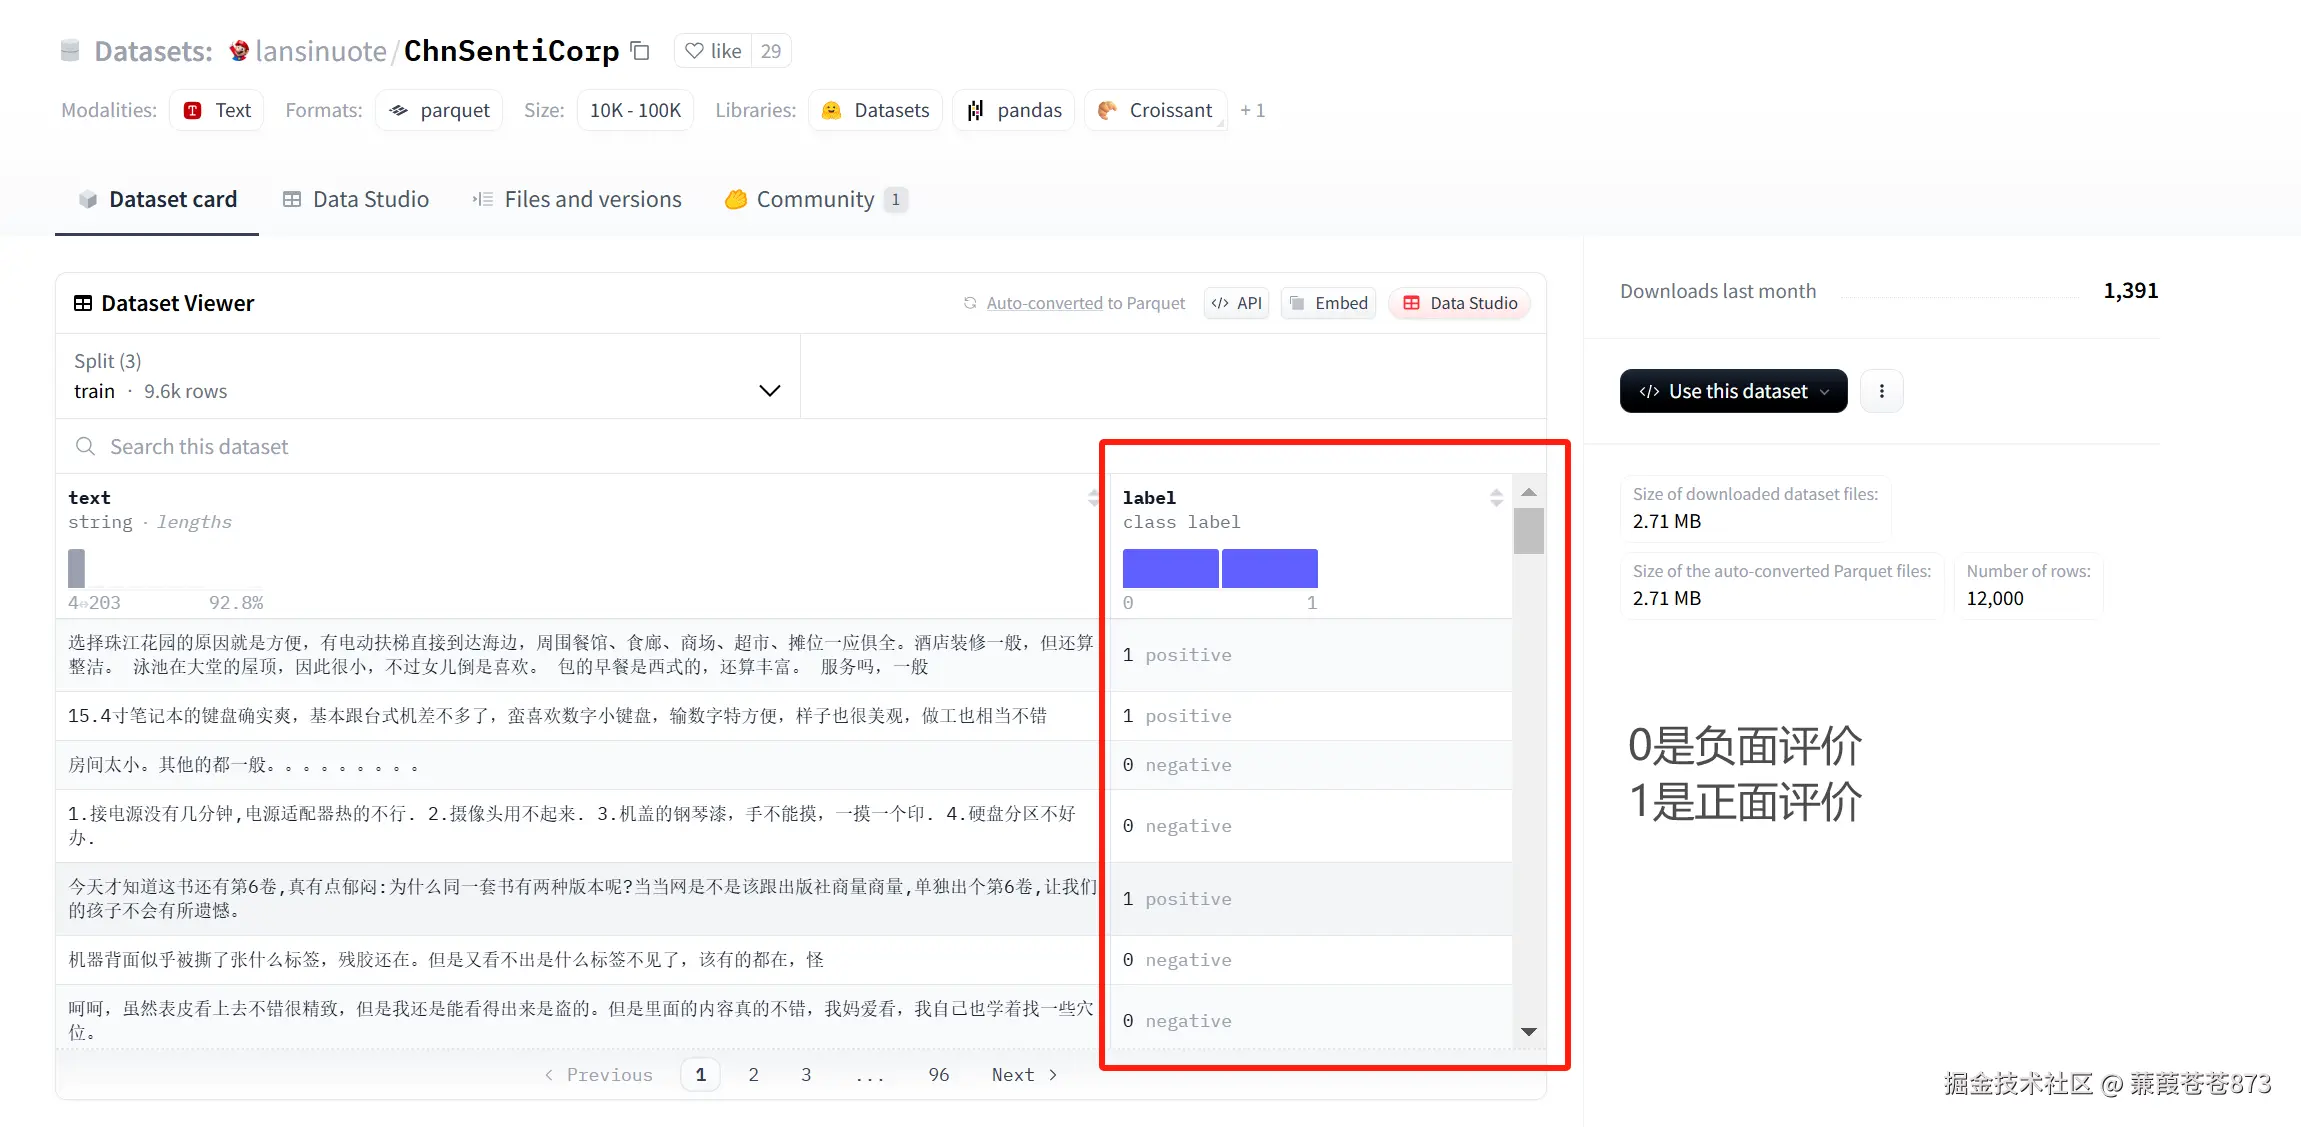The image size is (2301, 1127).
Task: Copy dataset name with the copy icon
Action: [x=641, y=51]
